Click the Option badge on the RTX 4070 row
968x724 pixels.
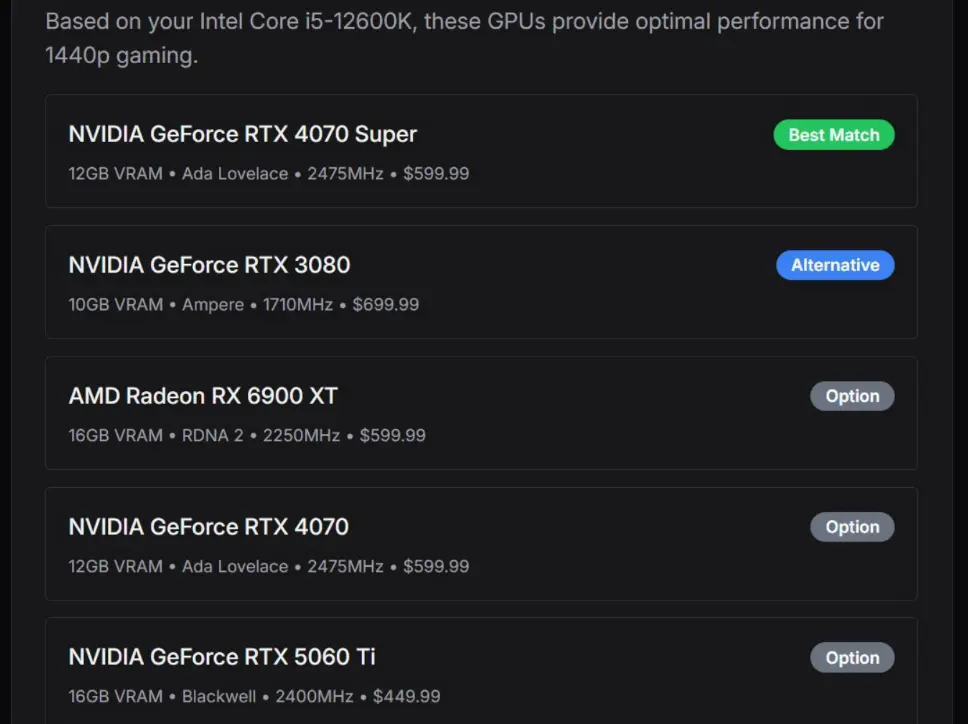click(x=852, y=526)
